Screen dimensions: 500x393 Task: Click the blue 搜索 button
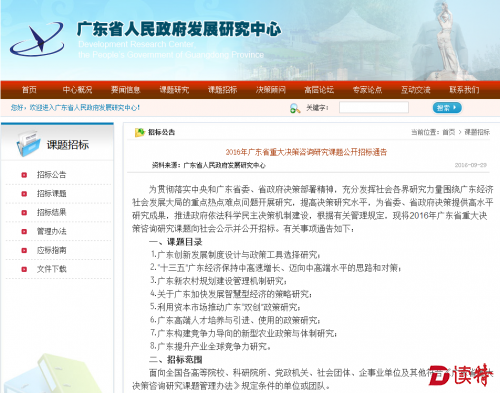447,108
